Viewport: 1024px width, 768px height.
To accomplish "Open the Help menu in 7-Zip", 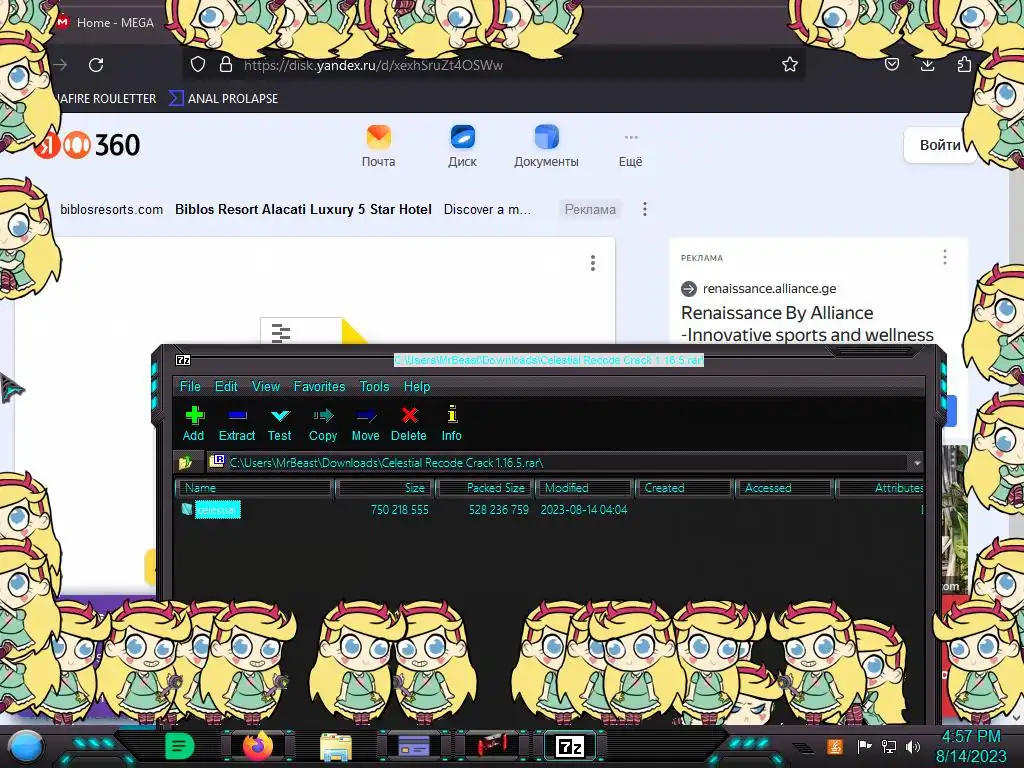I will (417, 387).
